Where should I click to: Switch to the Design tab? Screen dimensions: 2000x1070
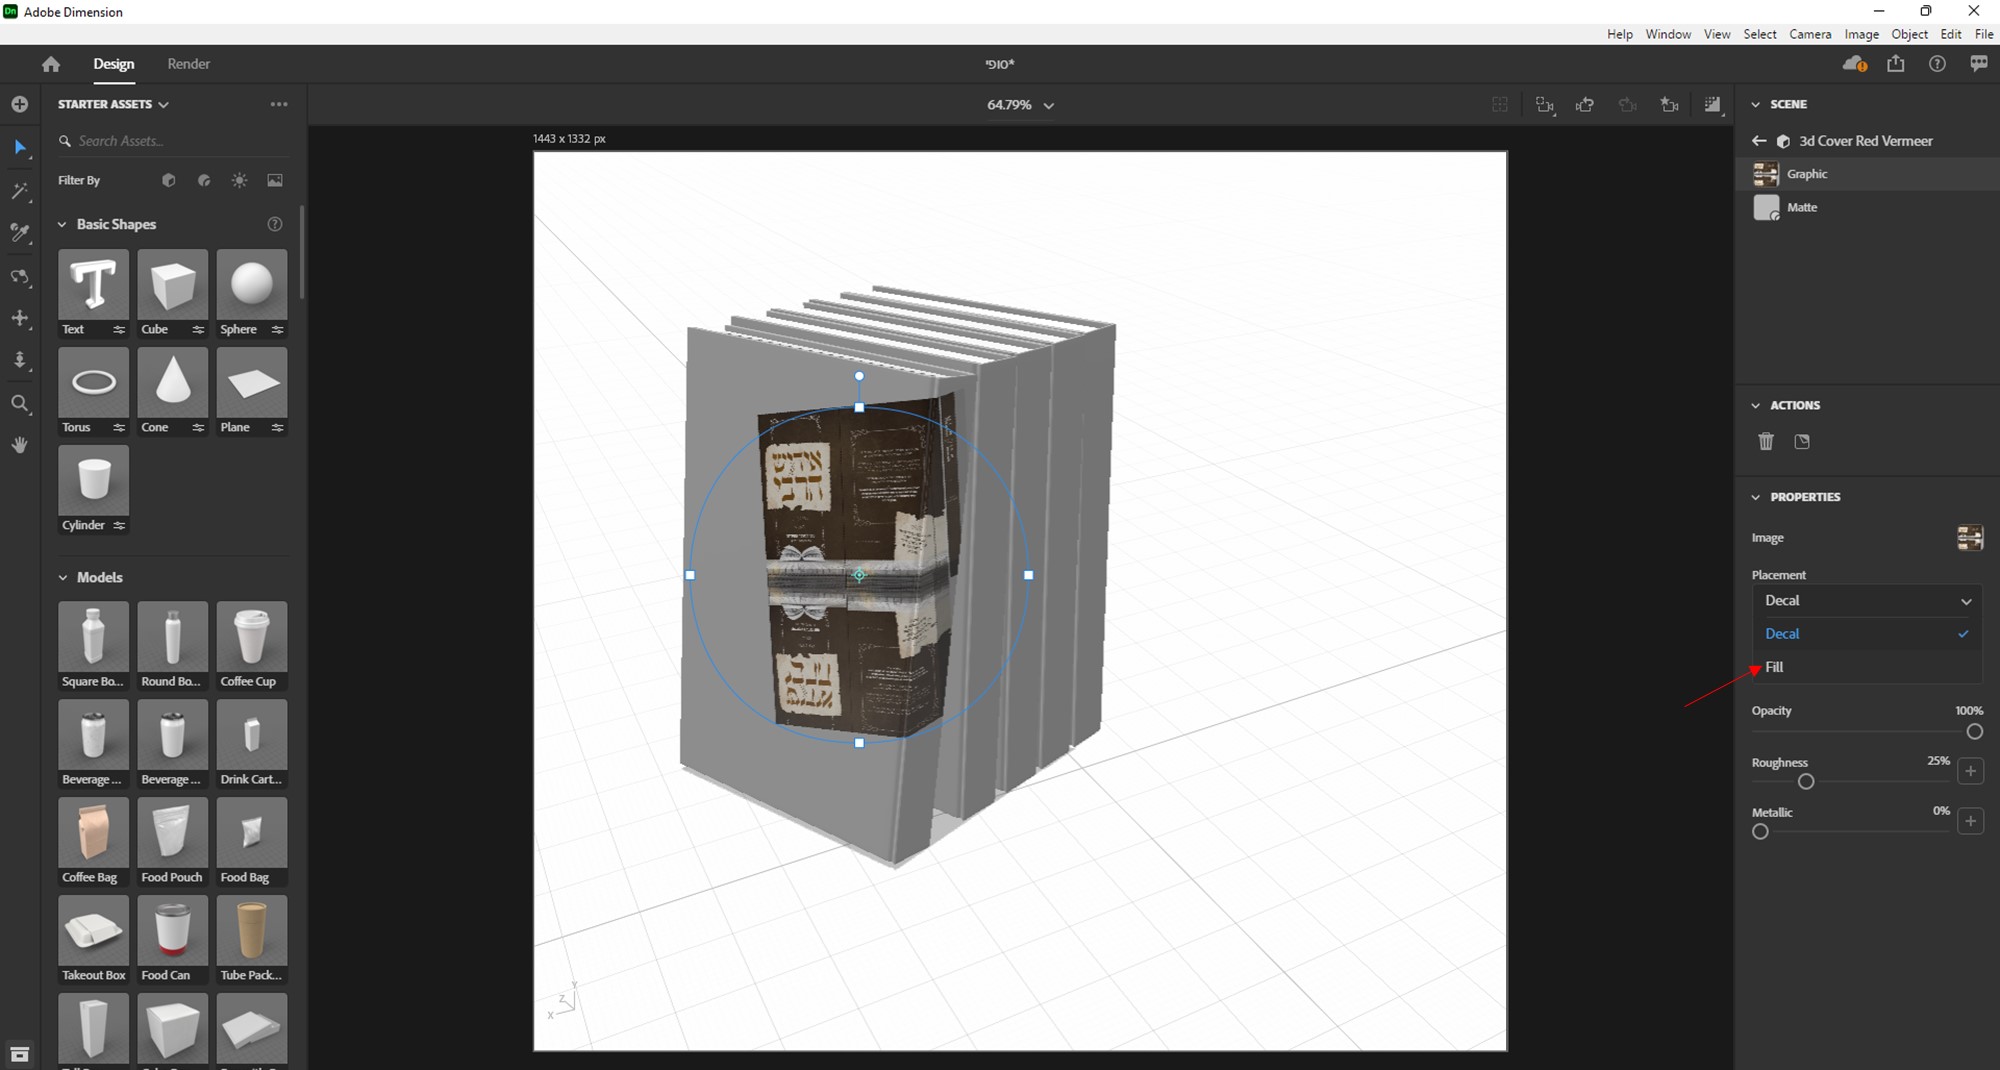(x=114, y=64)
